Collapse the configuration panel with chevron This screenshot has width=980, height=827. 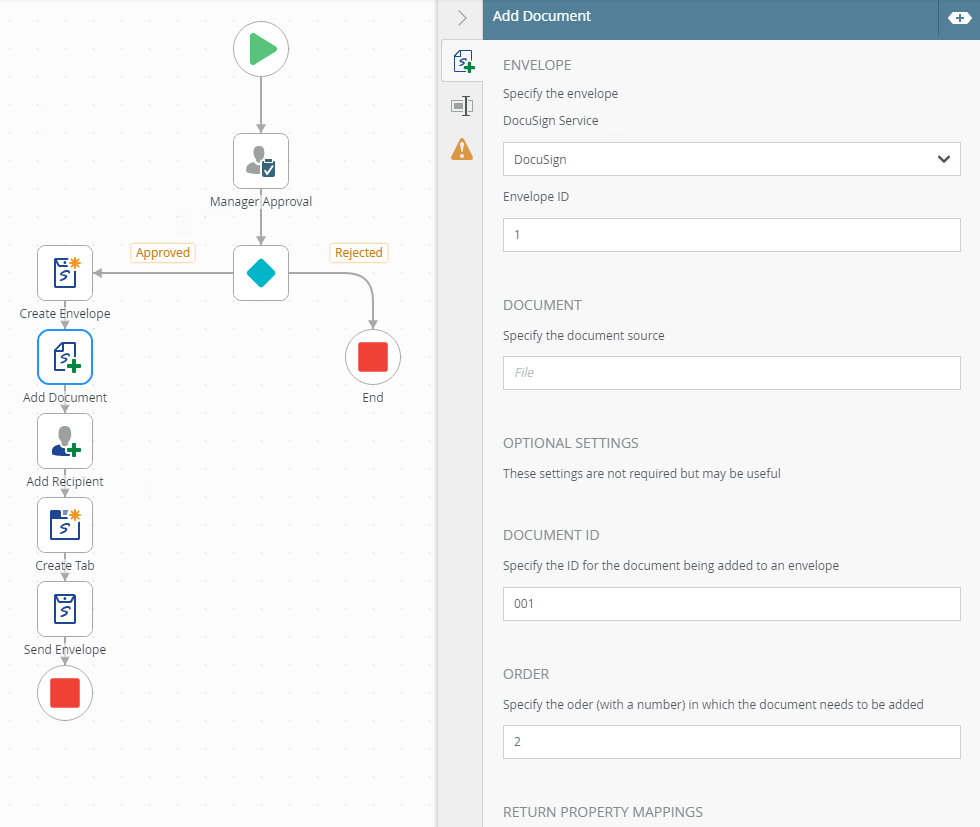click(x=461, y=18)
